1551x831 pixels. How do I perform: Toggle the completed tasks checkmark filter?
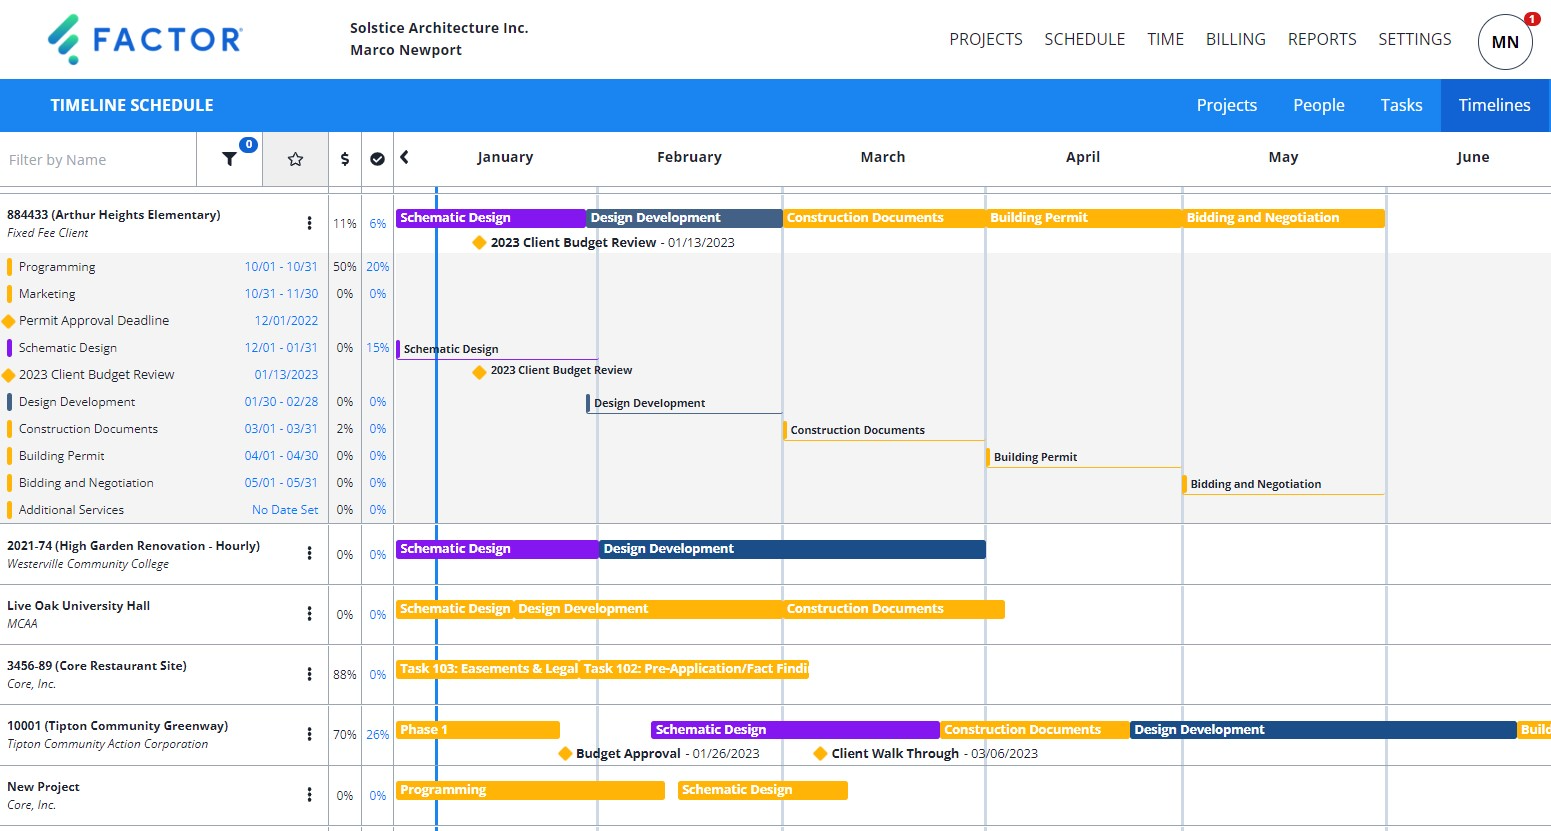[377, 158]
